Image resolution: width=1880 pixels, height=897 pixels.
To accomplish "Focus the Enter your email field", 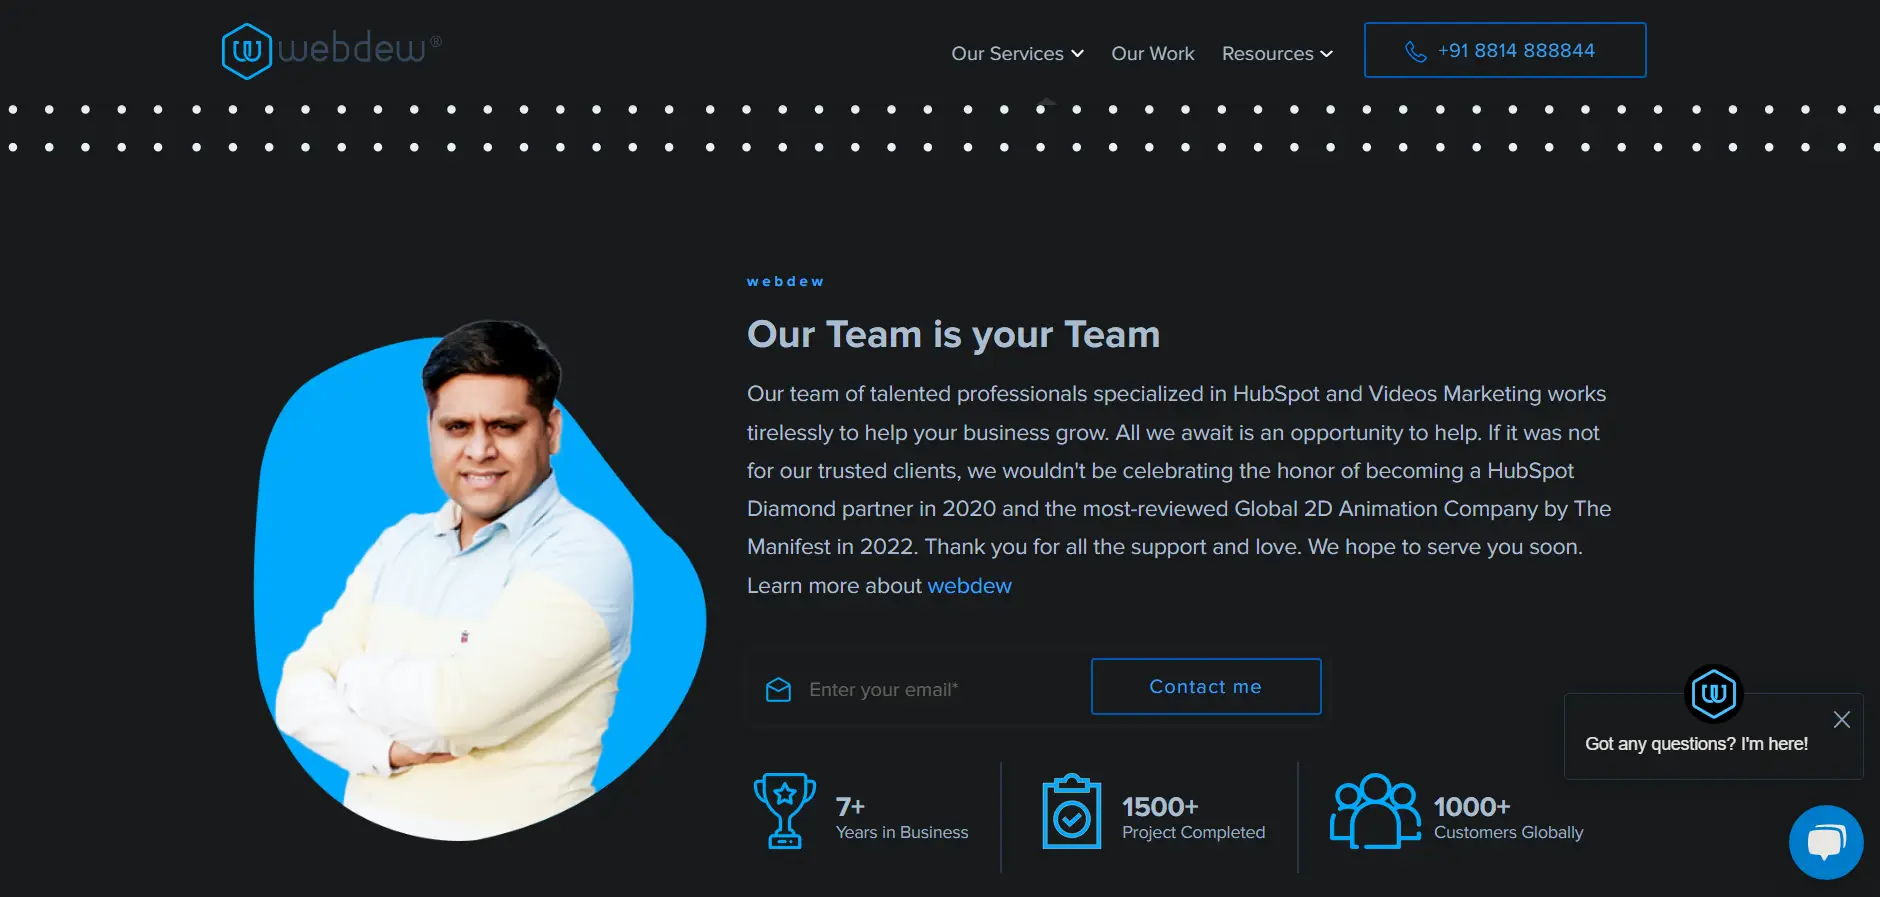I will [918, 690].
